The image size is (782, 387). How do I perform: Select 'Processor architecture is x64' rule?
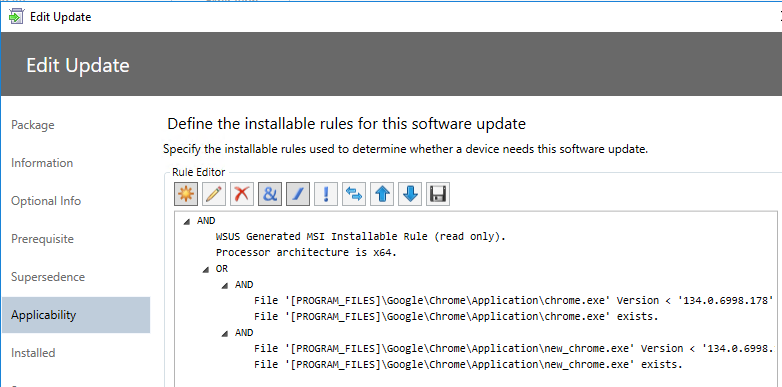point(306,252)
